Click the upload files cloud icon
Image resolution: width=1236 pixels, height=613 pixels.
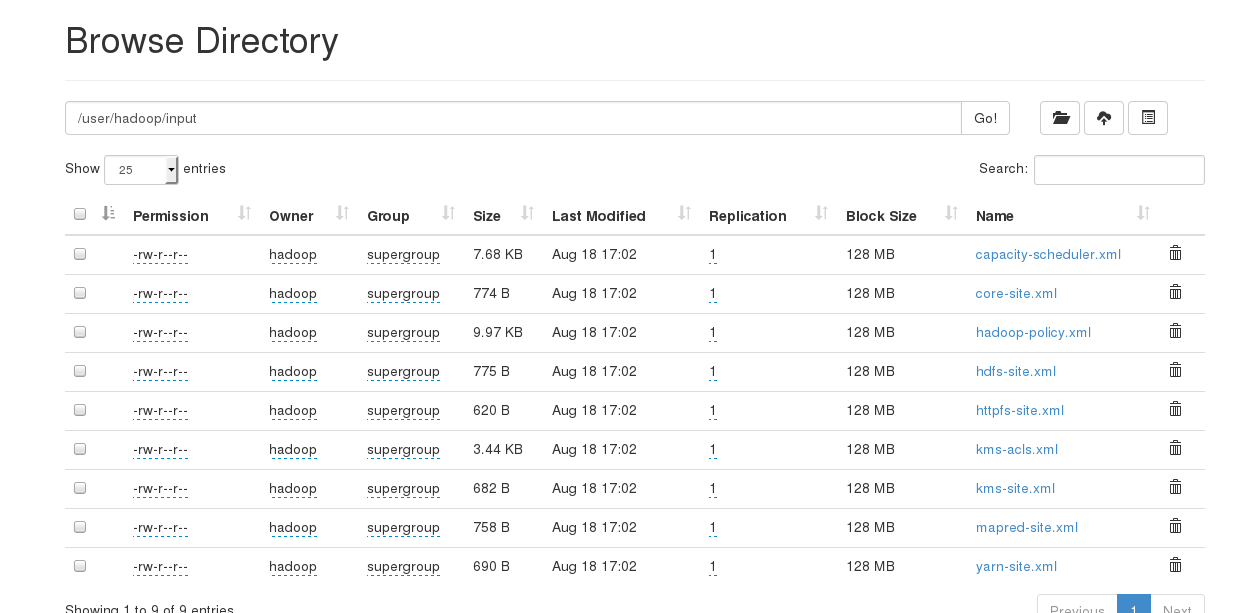1104,118
